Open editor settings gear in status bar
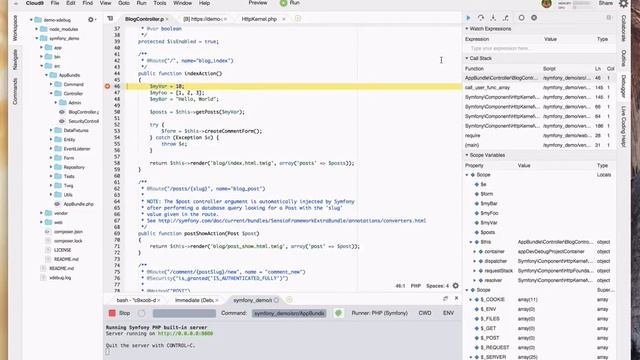 tap(456, 286)
